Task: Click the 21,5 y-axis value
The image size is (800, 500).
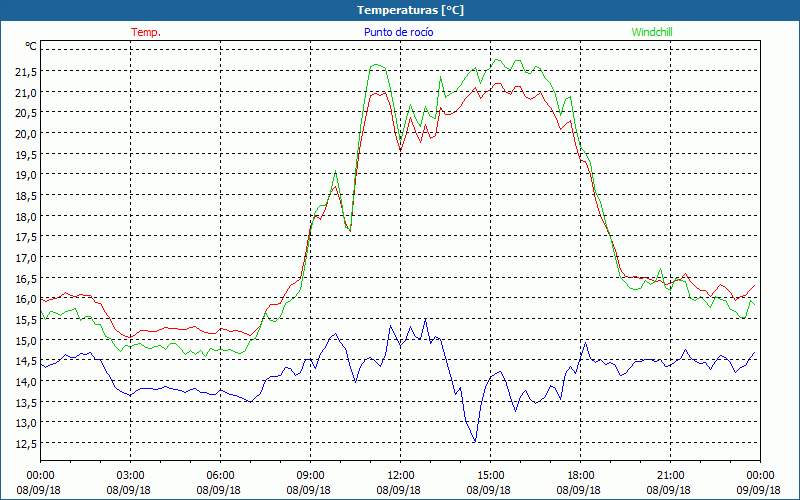Action: [x=26, y=72]
